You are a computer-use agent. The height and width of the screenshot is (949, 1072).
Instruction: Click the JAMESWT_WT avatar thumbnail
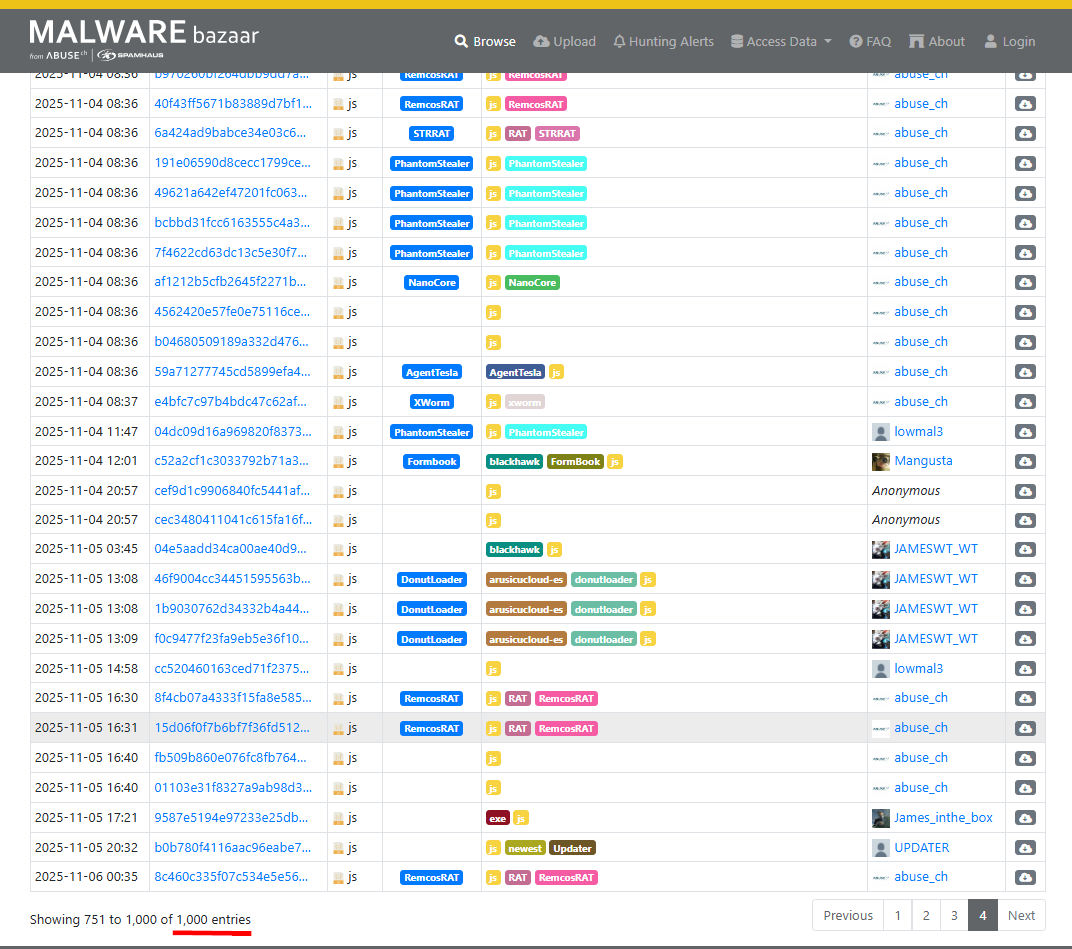(x=879, y=548)
